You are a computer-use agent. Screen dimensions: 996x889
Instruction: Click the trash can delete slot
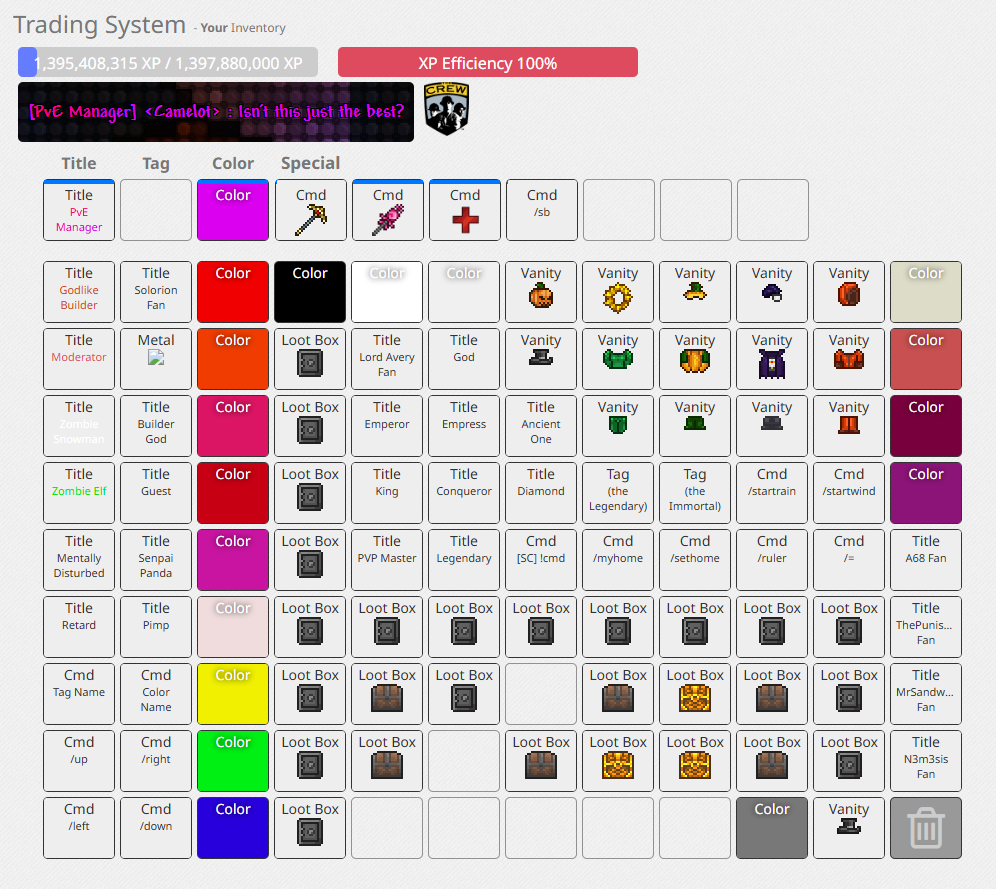926,828
